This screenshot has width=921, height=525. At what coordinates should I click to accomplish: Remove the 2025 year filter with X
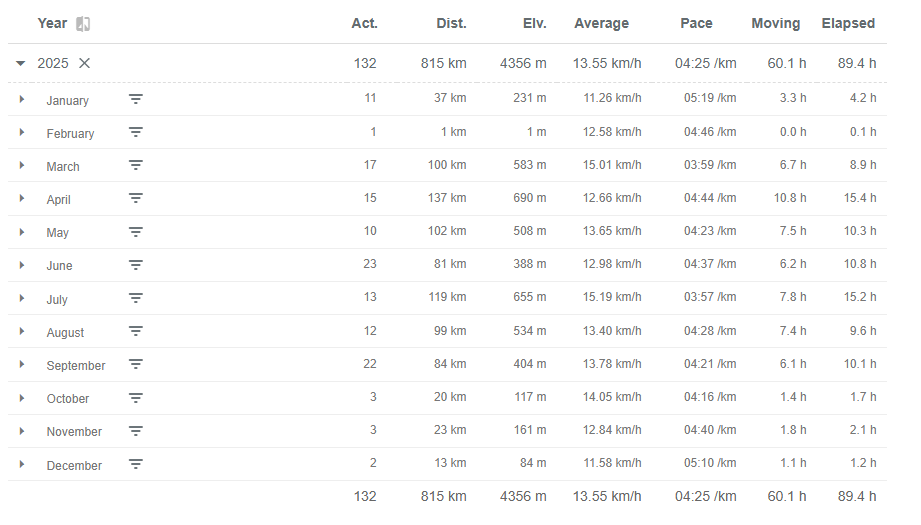click(x=85, y=63)
